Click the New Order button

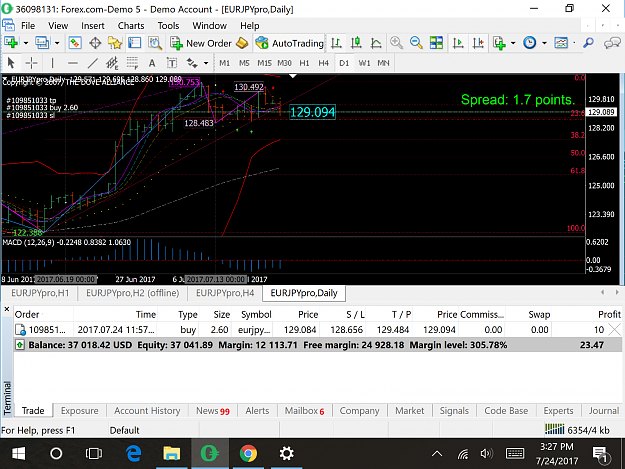pos(201,43)
